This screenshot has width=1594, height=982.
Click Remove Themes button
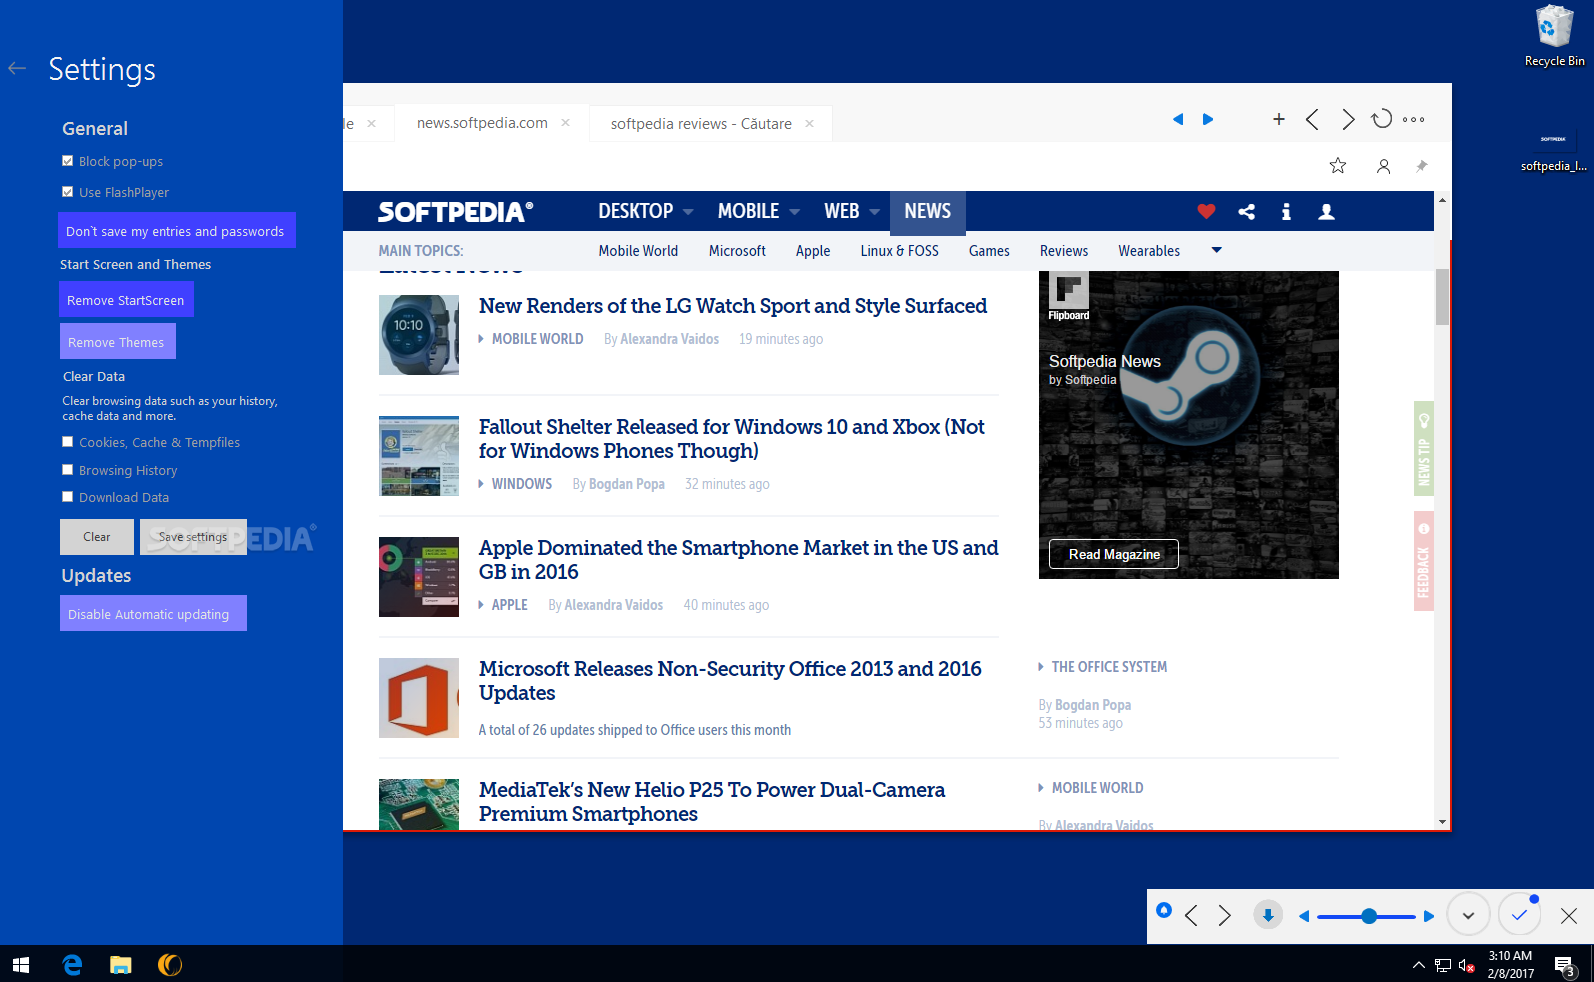tap(118, 341)
